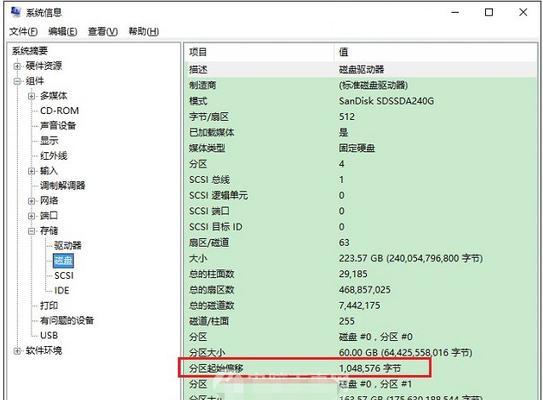
Task: Select the 驱动器 item under 存储
Action: [x=68, y=246]
